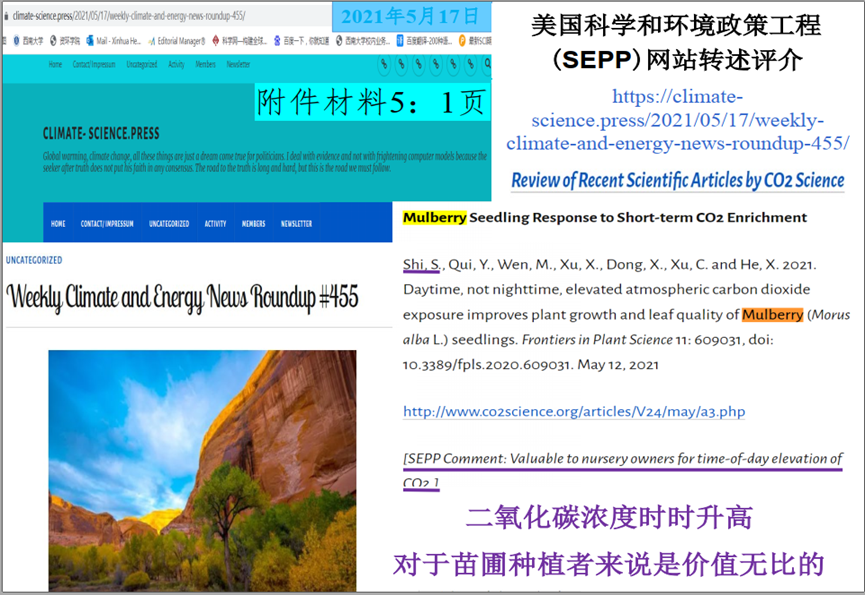Click the CLIMATE-SCIENCE.PRESS site title
The width and height of the screenshot is (865, 595).
[x=101, y=133]
